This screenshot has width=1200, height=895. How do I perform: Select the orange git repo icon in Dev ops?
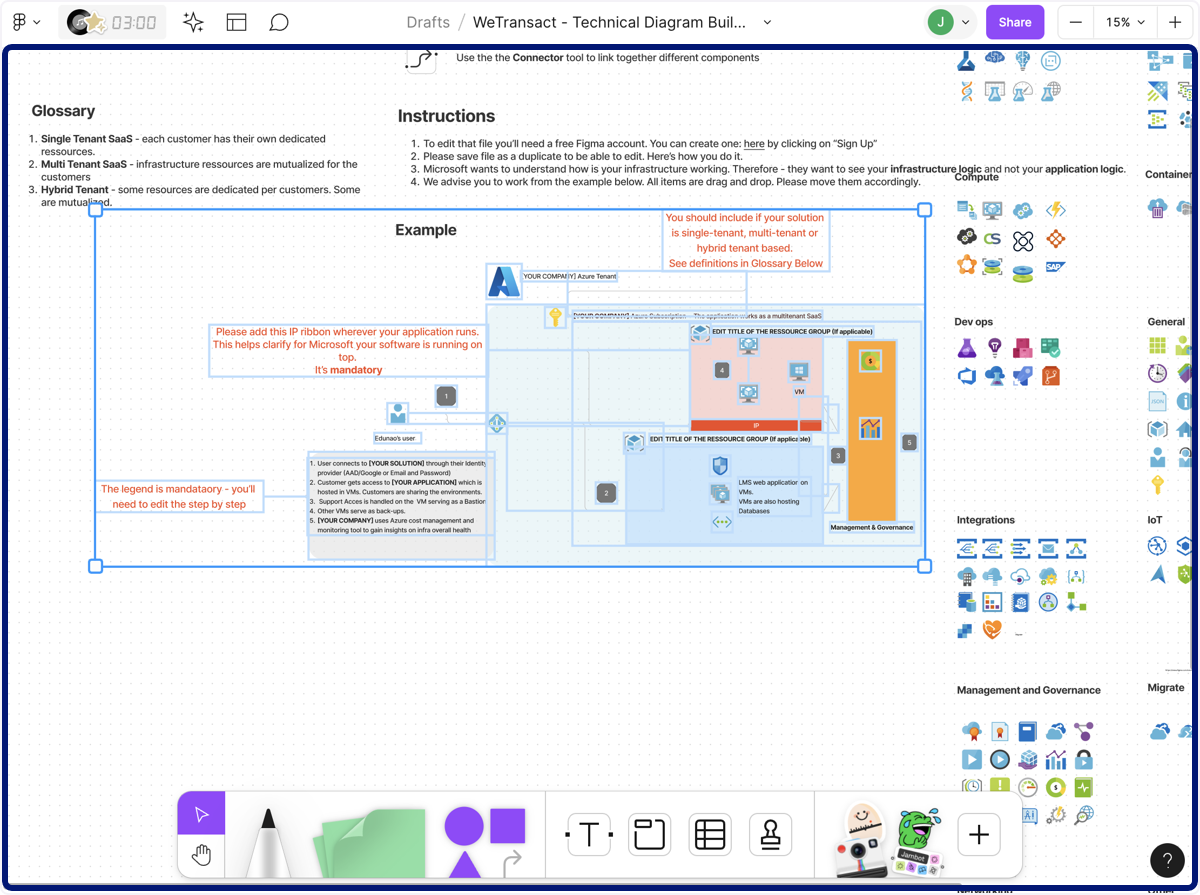tap(1051, 376)
